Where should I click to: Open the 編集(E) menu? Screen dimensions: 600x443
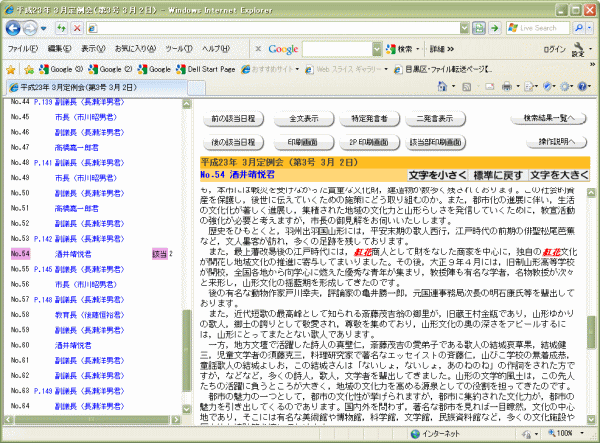coord(59,49)
